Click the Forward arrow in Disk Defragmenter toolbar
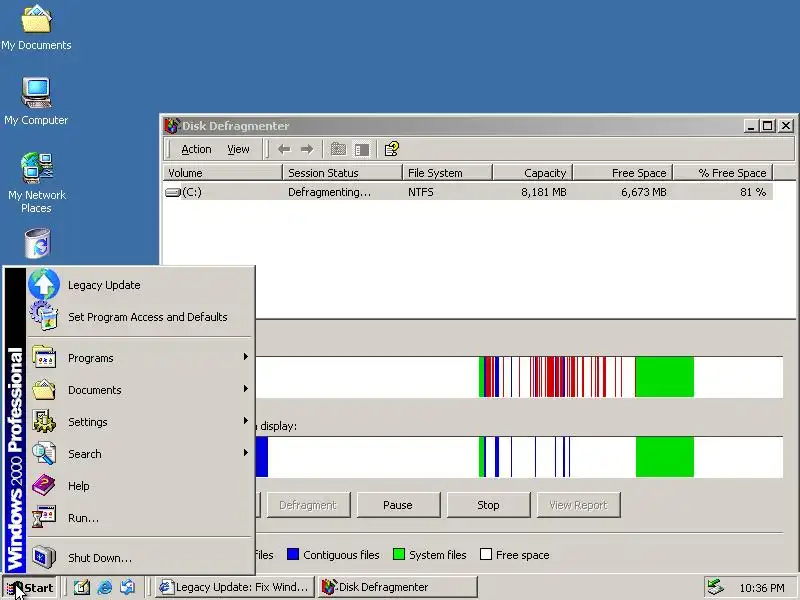This screenshot has width=800, height=600. pyautogui.click(x=307, y=149)
